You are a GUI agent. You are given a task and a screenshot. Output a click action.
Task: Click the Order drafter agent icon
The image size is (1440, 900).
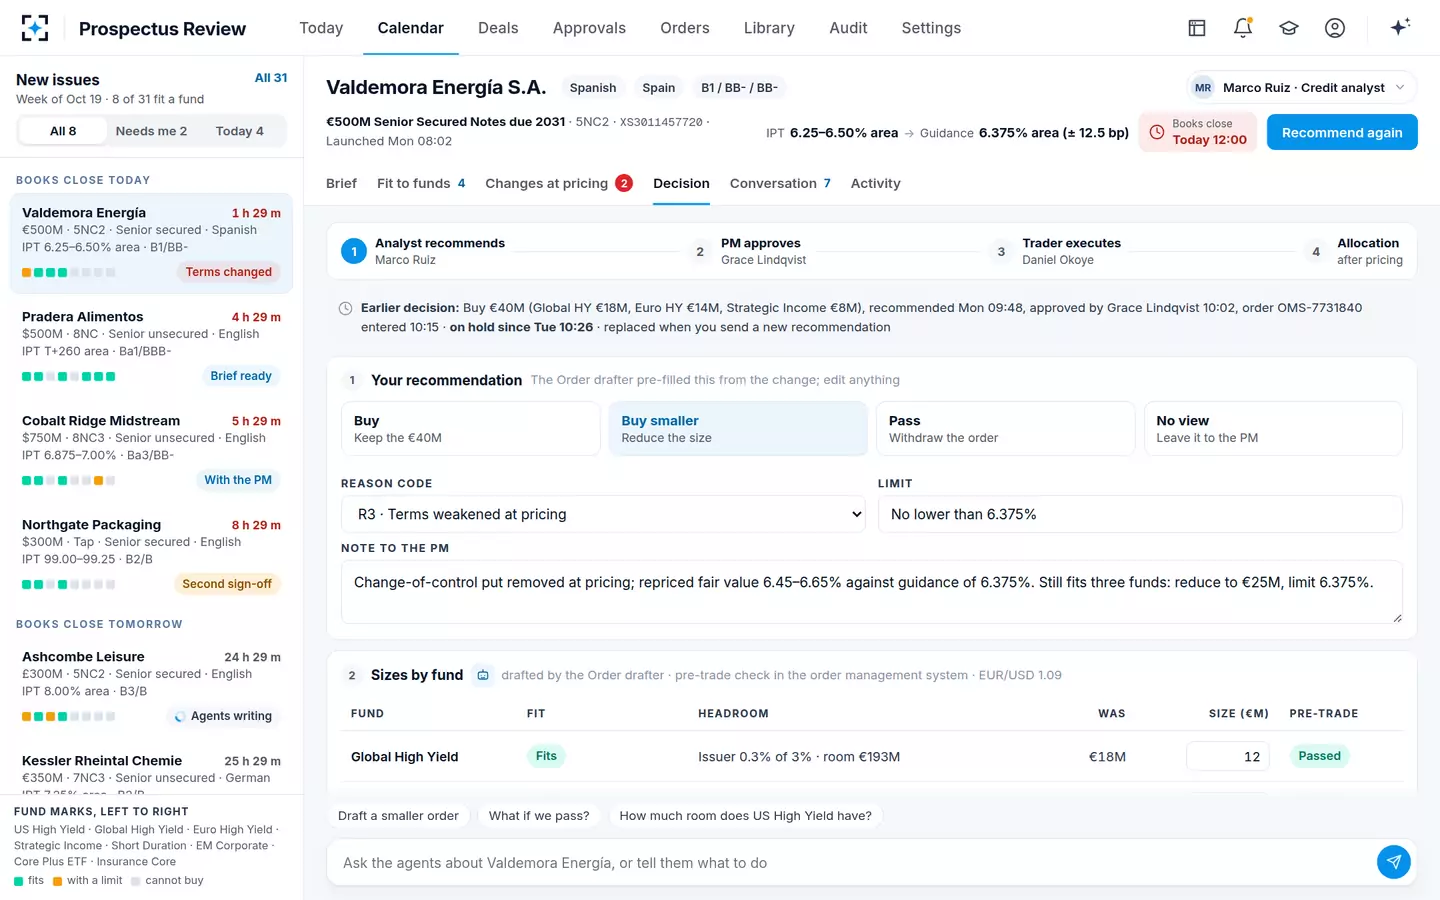point(483,675)
